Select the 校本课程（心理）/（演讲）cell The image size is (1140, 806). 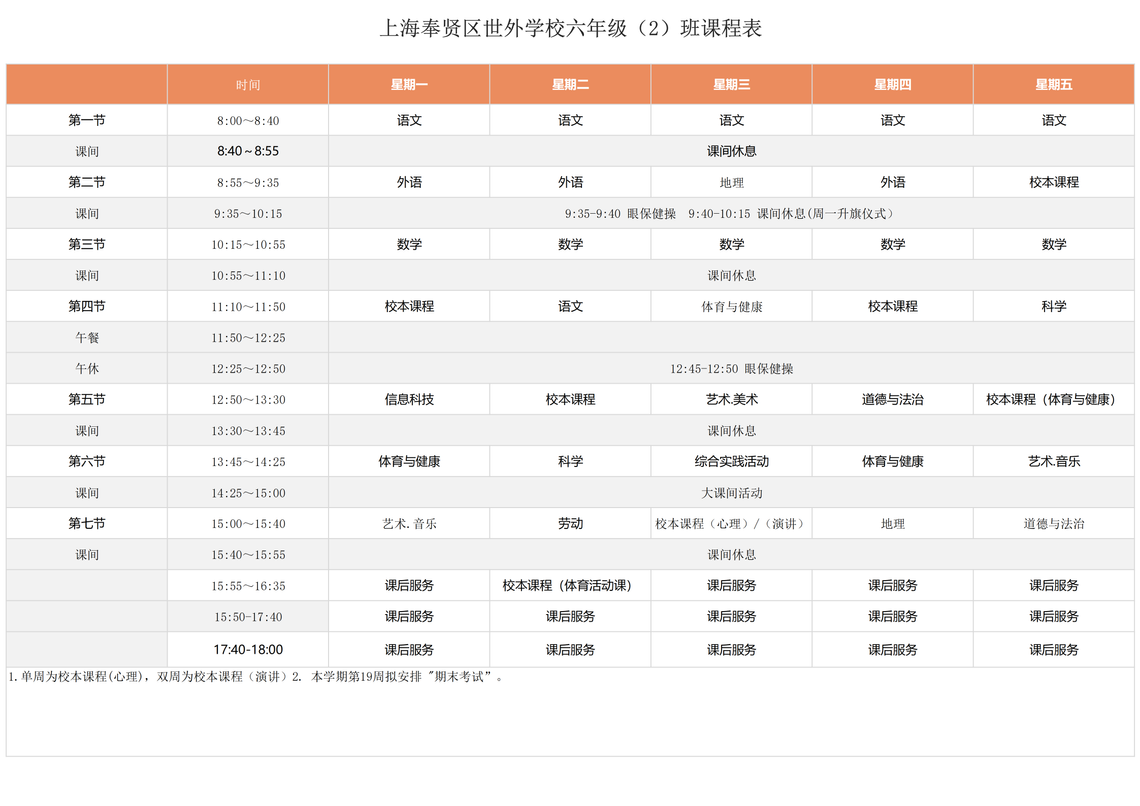pyautogui.click(x=731, y=523)
